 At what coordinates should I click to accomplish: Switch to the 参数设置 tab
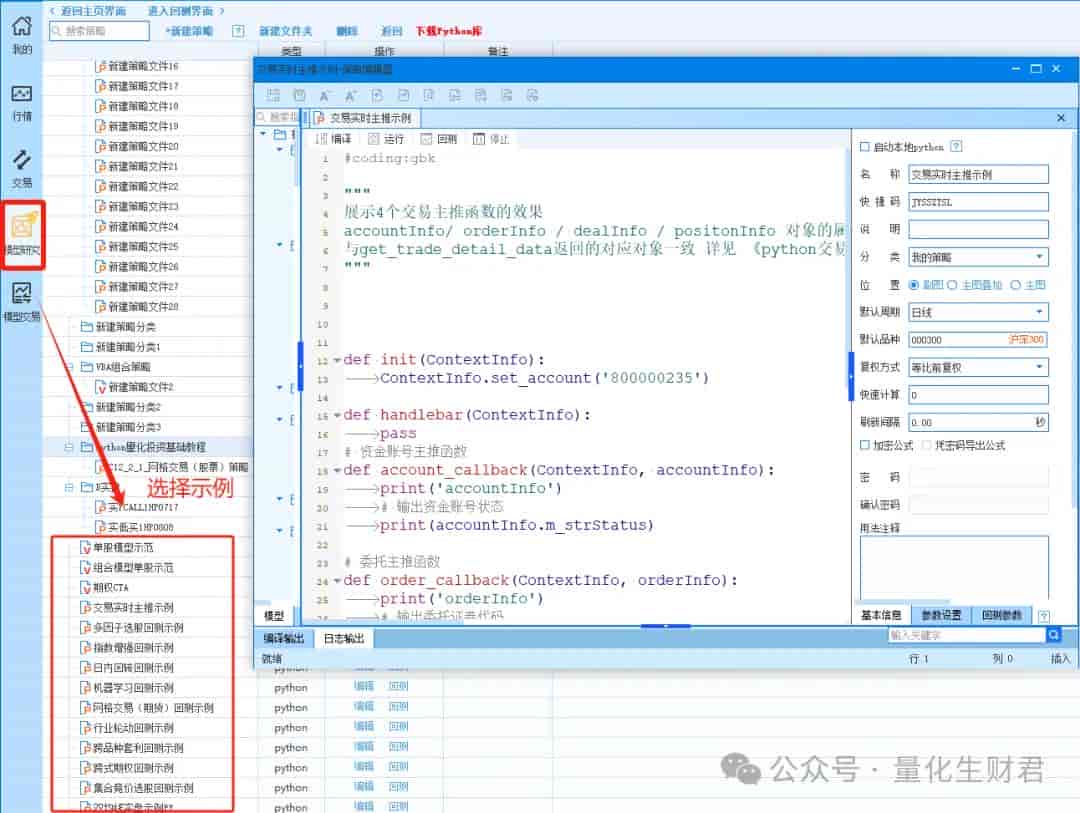(942, 615)
